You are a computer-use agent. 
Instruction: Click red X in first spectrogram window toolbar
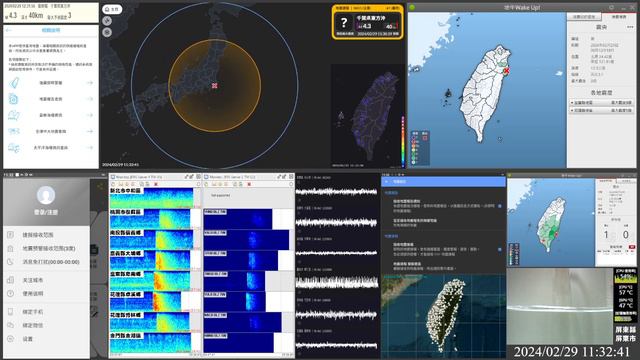click(x=156, y=184)
